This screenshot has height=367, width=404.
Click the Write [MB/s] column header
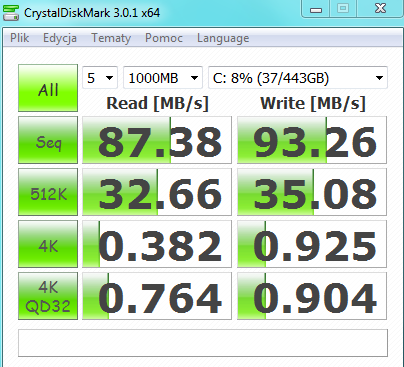pos(313,103)
